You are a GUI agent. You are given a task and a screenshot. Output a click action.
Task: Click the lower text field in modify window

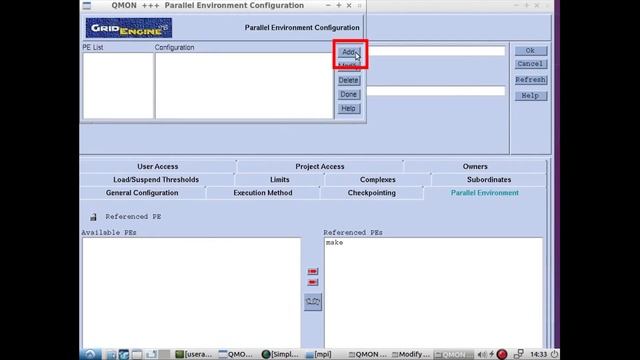click(436, 91)
